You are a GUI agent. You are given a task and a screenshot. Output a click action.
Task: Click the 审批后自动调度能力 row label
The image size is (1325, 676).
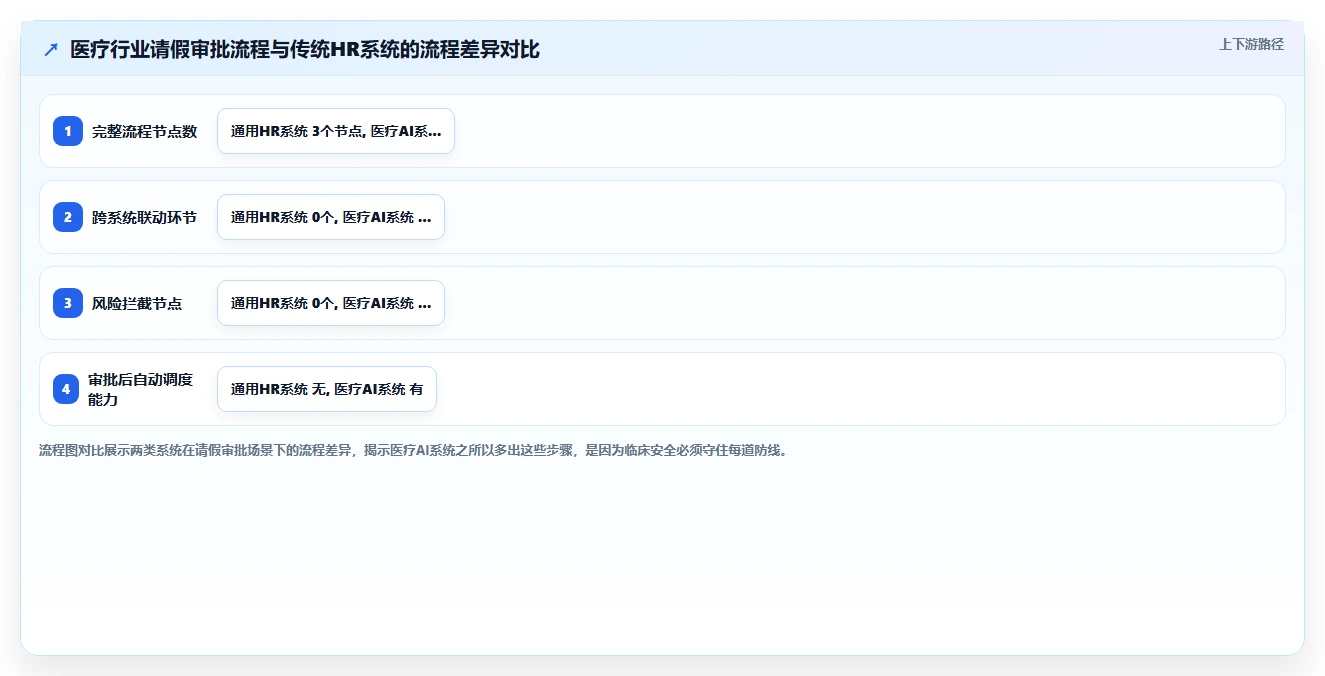pos(140,389)
